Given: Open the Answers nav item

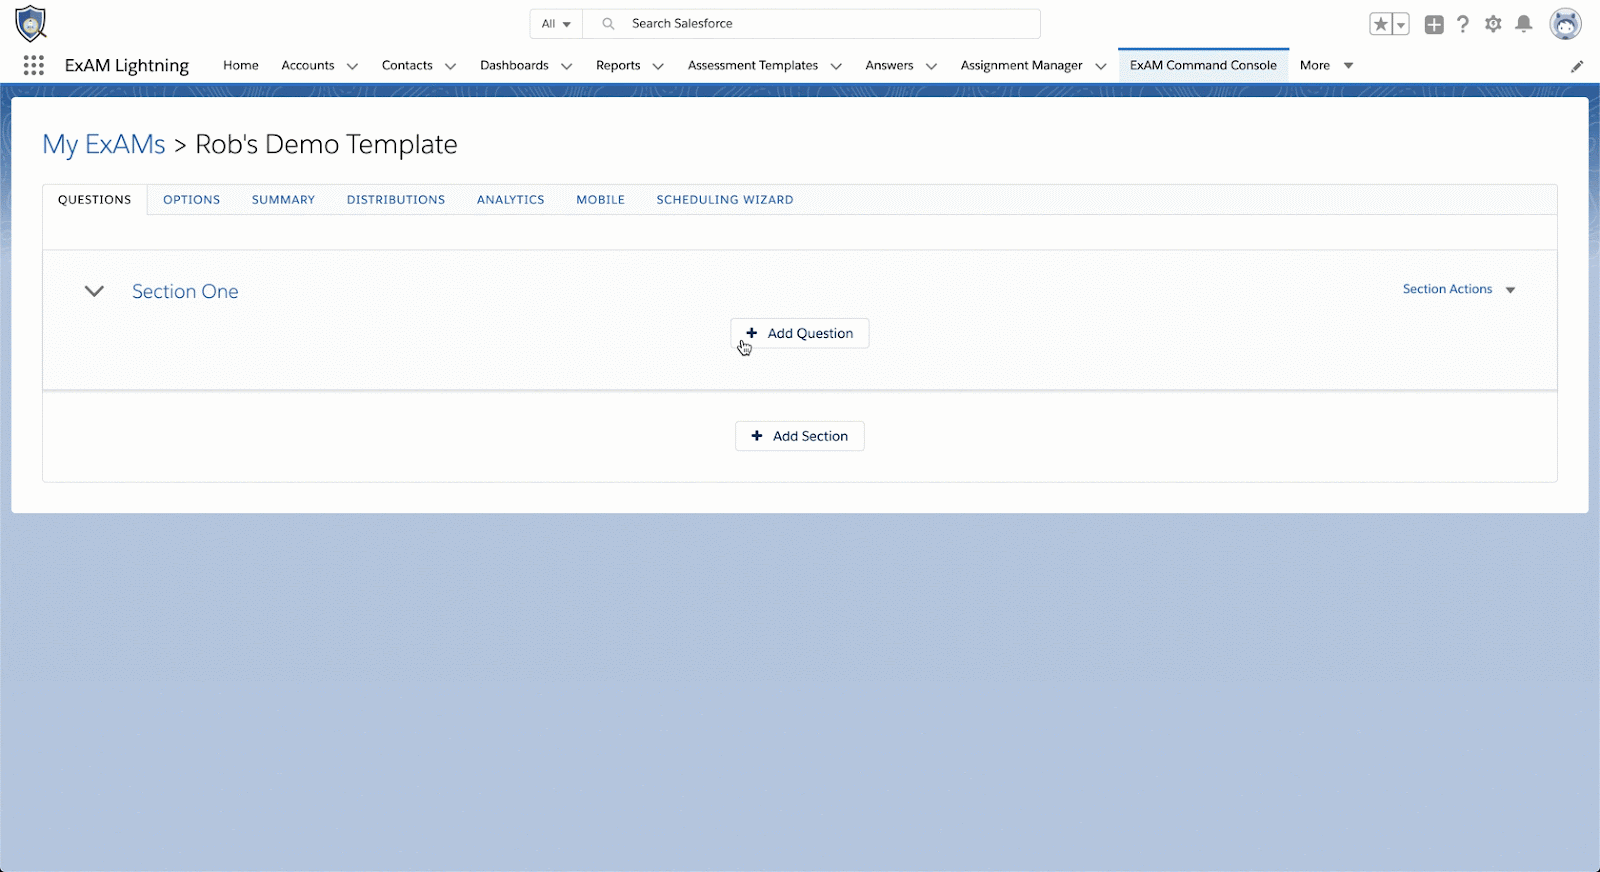Looking at the screenshot, I should [x=889, y=65].
